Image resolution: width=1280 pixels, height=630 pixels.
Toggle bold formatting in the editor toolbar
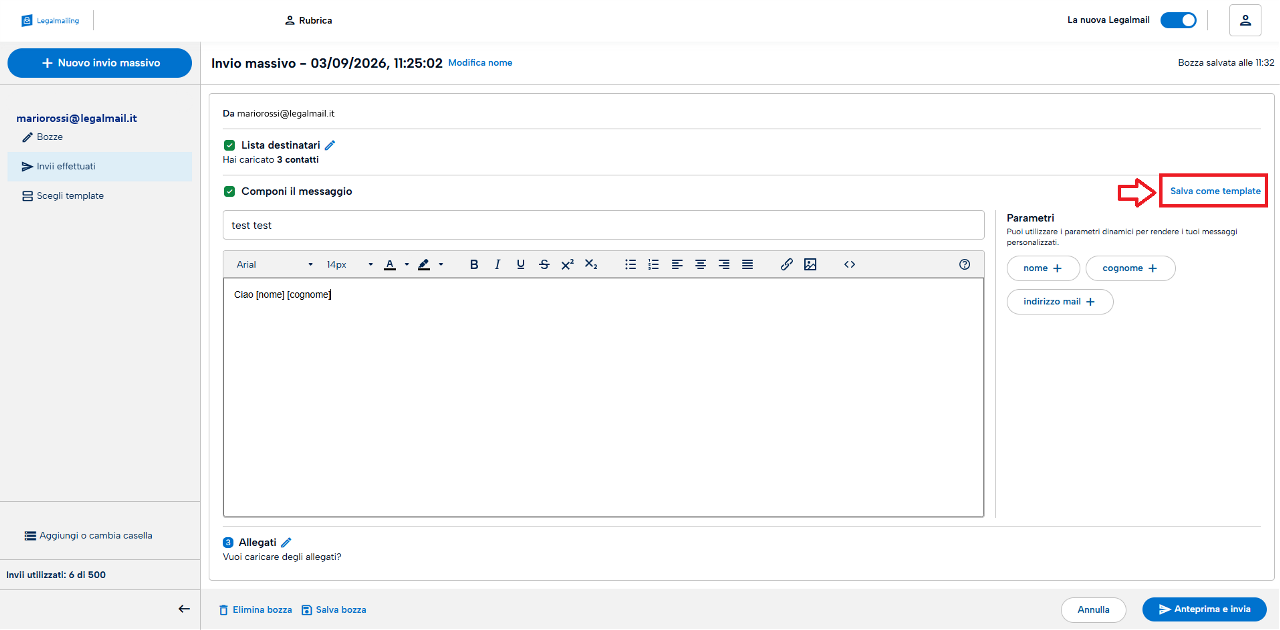474,265
